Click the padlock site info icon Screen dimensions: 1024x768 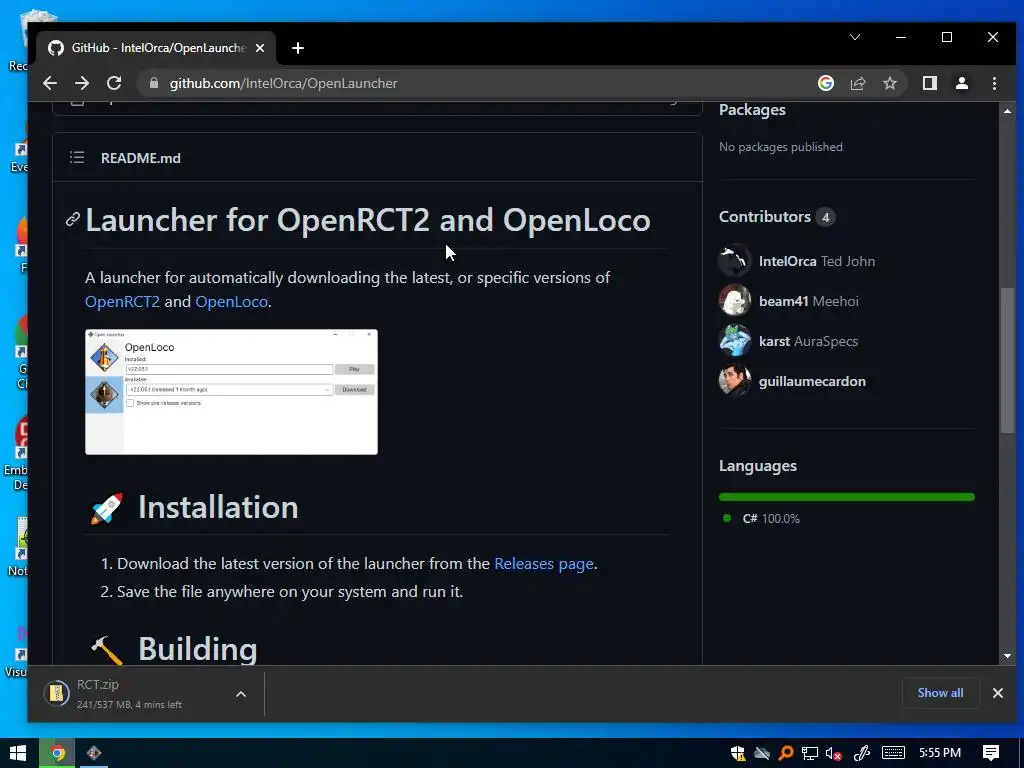[154, 83]
